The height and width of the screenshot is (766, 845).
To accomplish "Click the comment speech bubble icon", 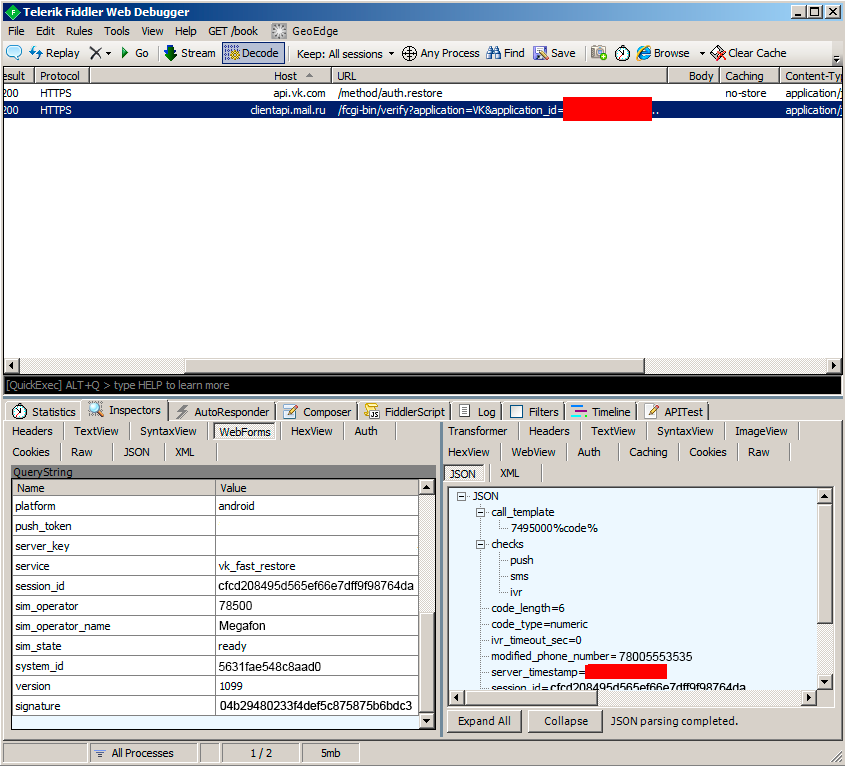I will [13, 53].
